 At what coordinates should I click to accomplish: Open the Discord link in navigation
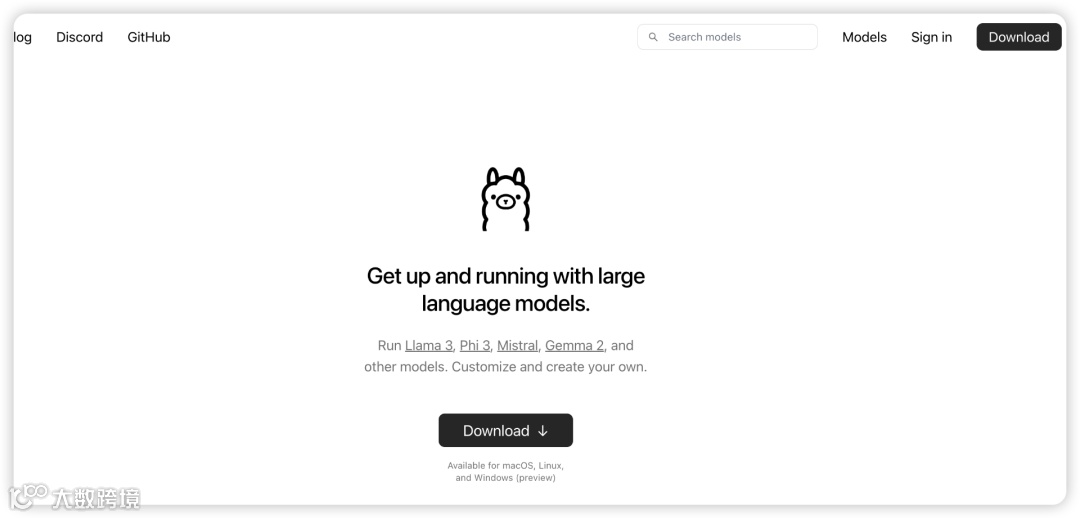(x=80, y=37)
